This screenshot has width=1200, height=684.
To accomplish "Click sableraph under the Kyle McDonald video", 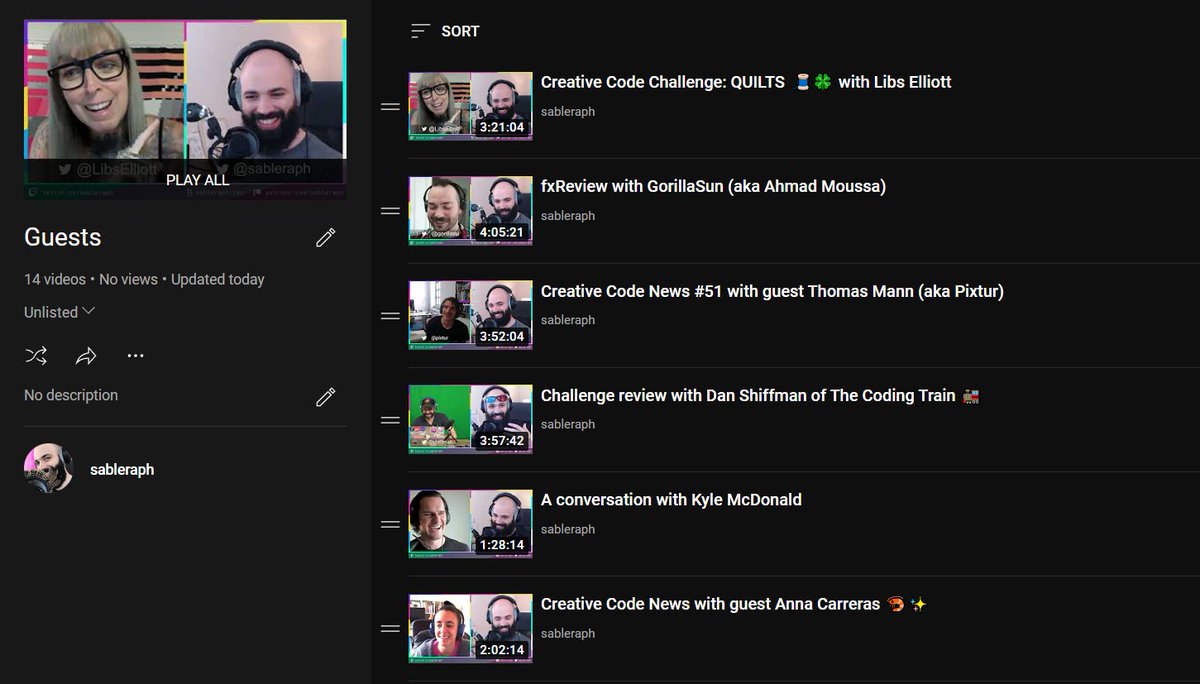I will click(x=568, y=529).
